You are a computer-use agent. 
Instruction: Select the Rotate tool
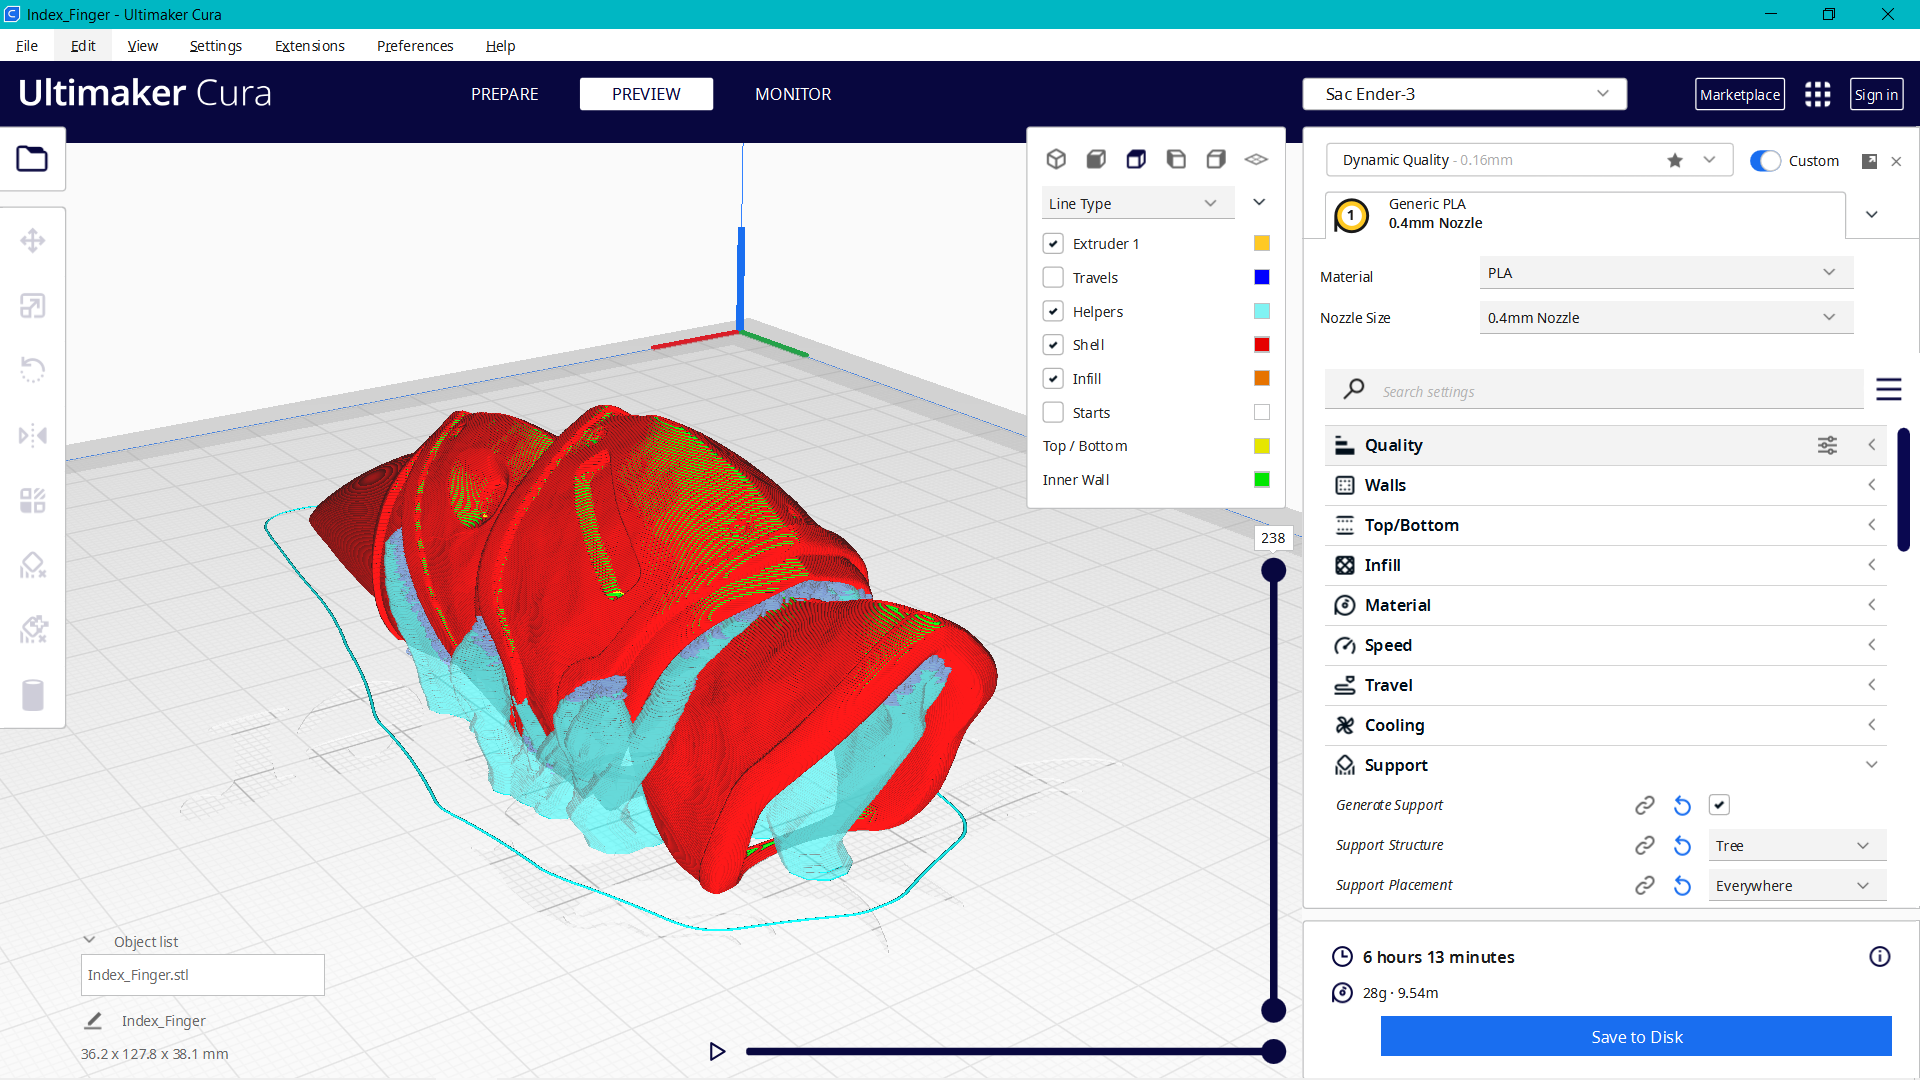tap(33, 370)
